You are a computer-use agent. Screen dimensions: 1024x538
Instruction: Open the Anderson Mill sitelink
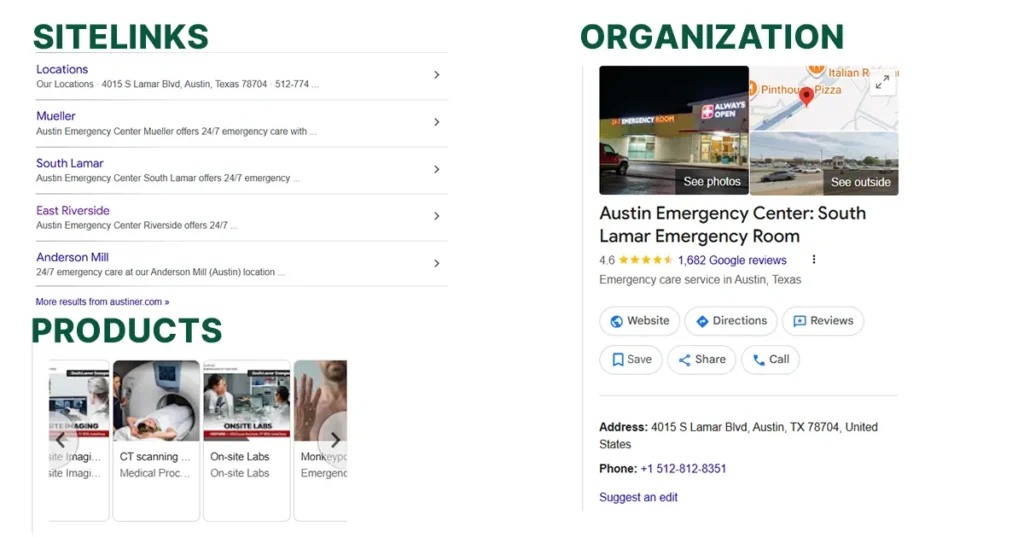click(72, 257)
